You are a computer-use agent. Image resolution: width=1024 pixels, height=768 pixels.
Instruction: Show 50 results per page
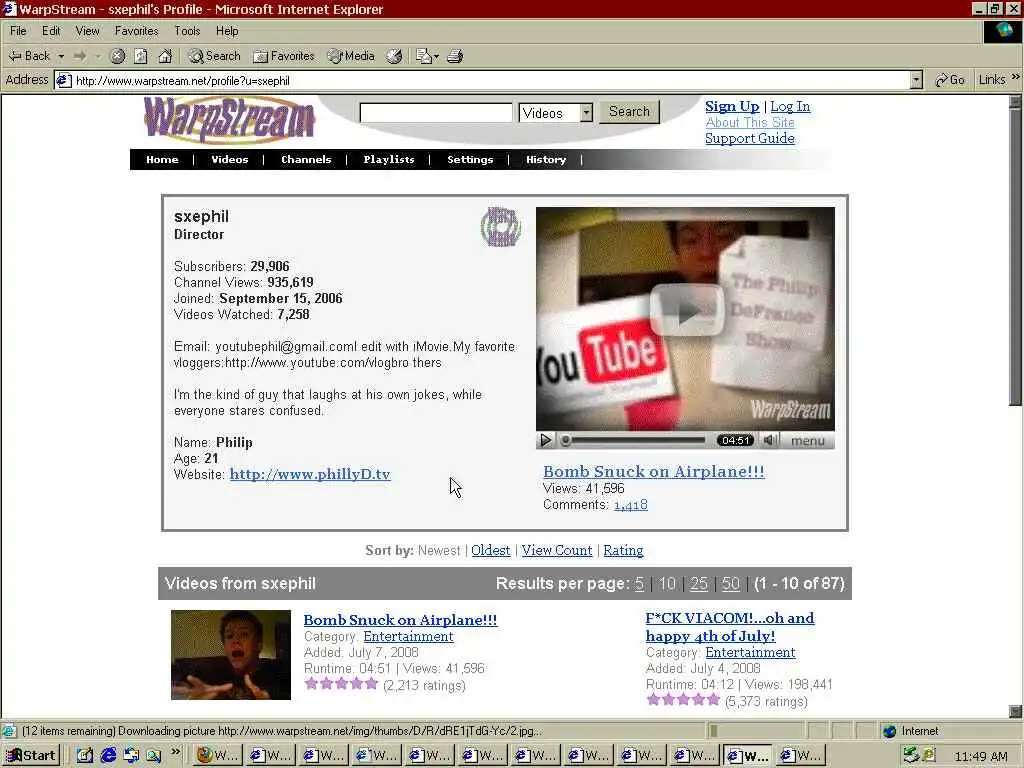[x=731, y=583]
